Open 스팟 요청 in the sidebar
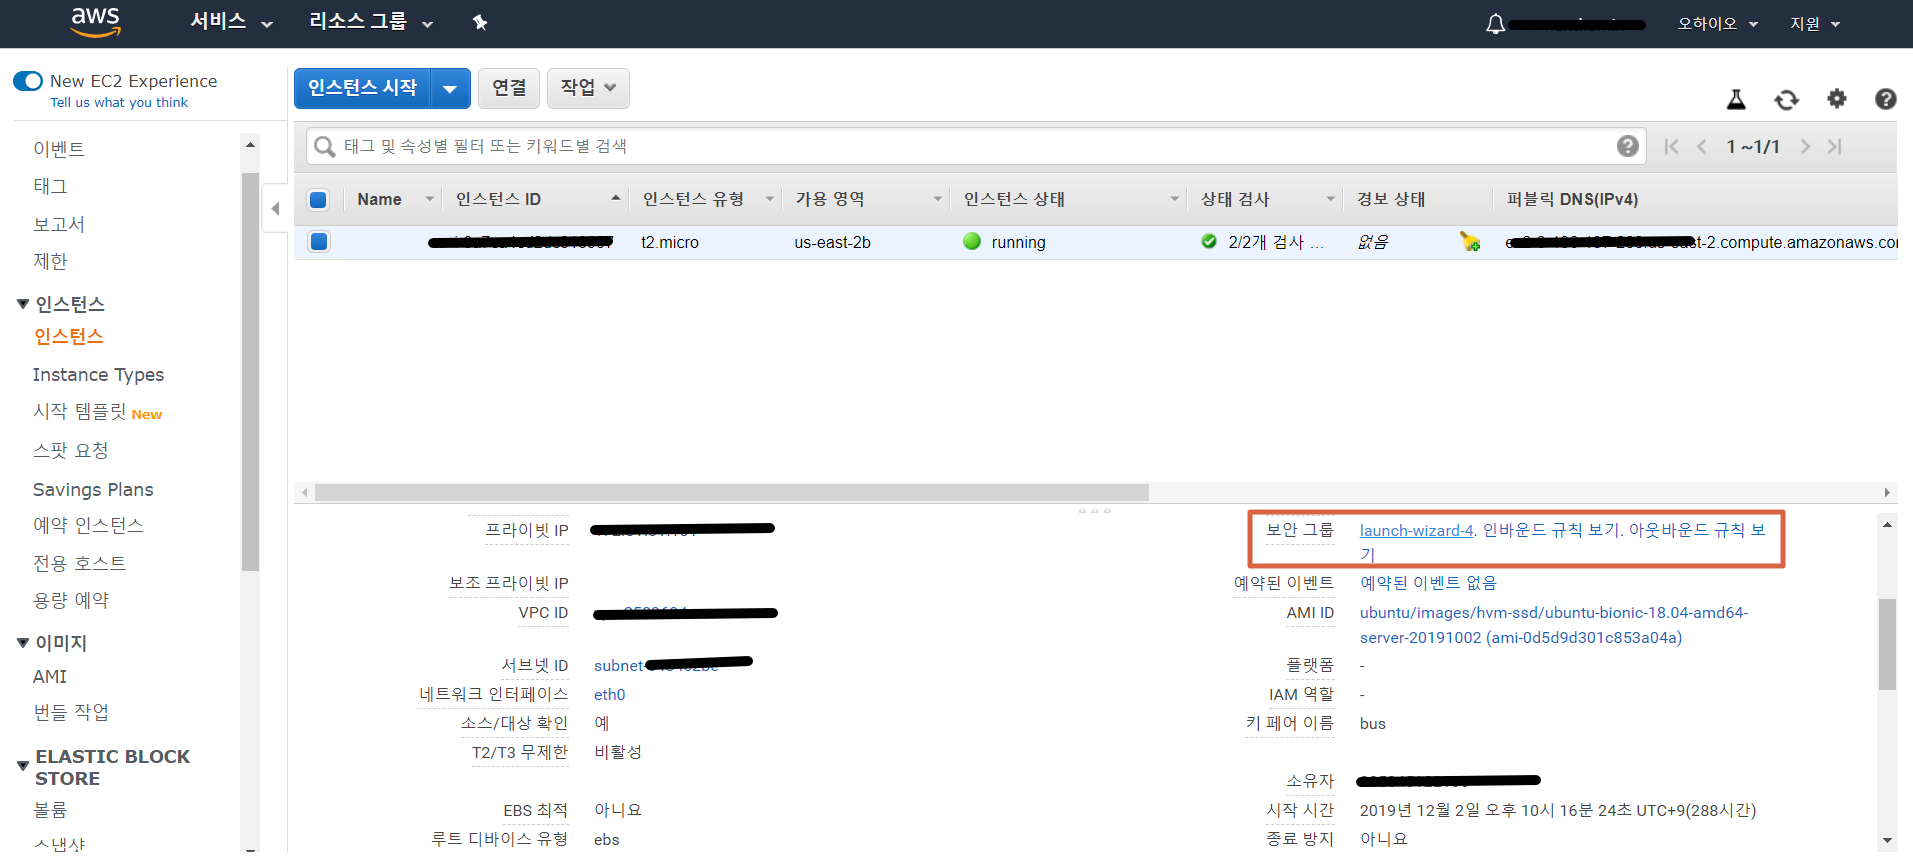This screenshot has width=1913, height=859. 71,451
